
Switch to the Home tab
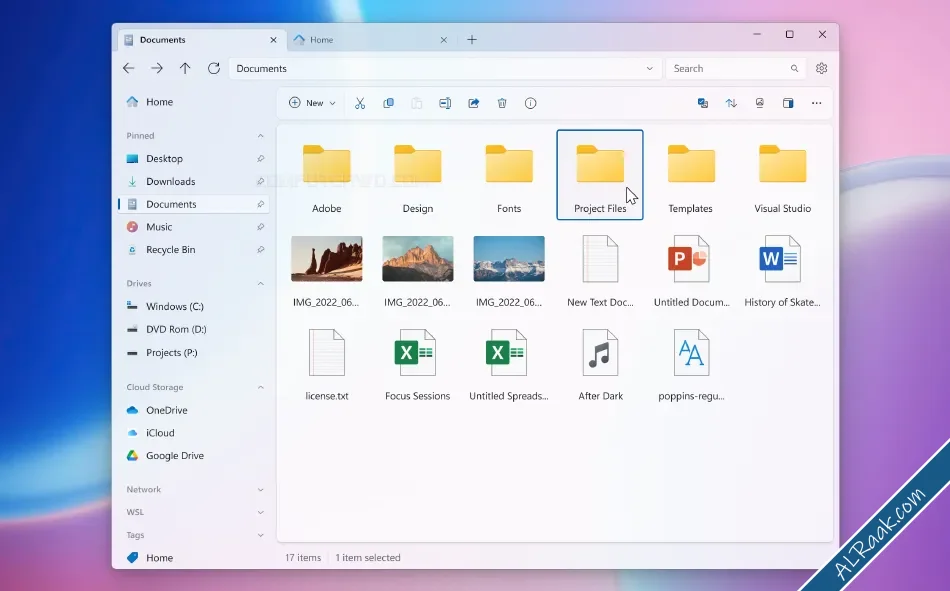tap(371, 39)
